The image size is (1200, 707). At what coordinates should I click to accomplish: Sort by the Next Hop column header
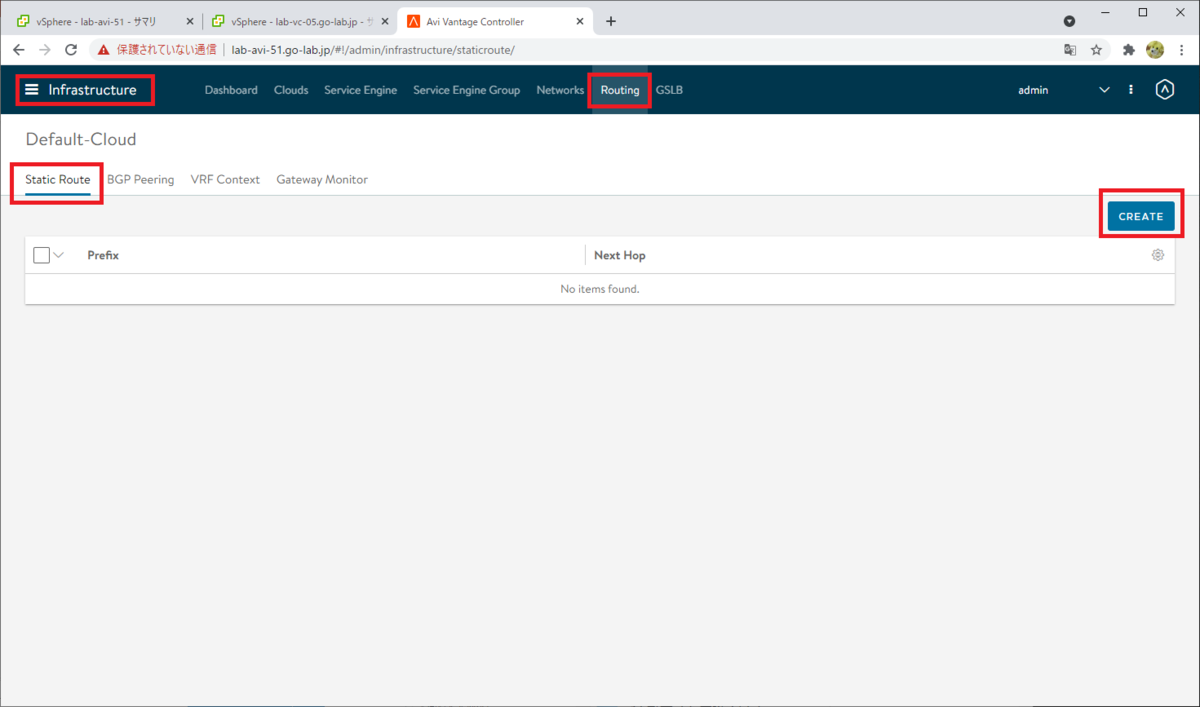[620, 255]
